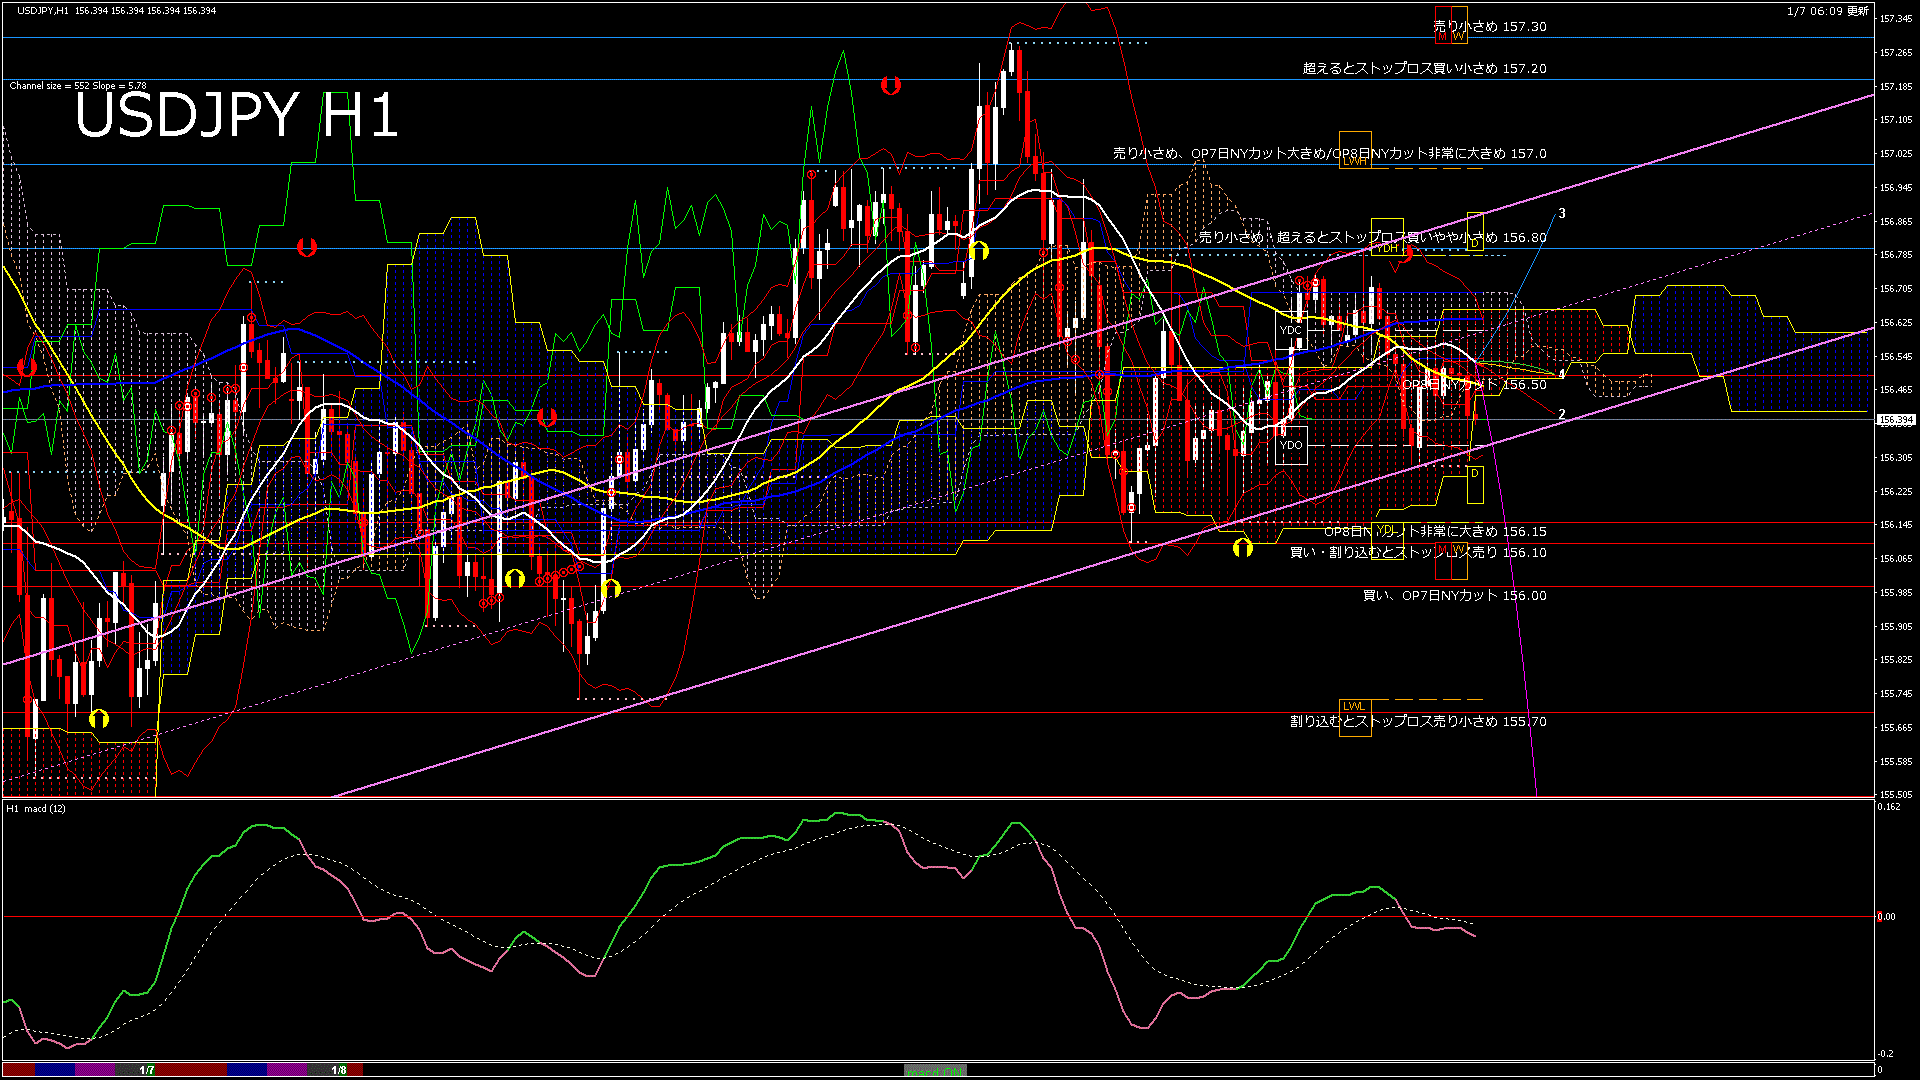Viewport: 1920px width, 1080px height.
Task: Click the 1/7 date marker
Action: (147, 1070)
